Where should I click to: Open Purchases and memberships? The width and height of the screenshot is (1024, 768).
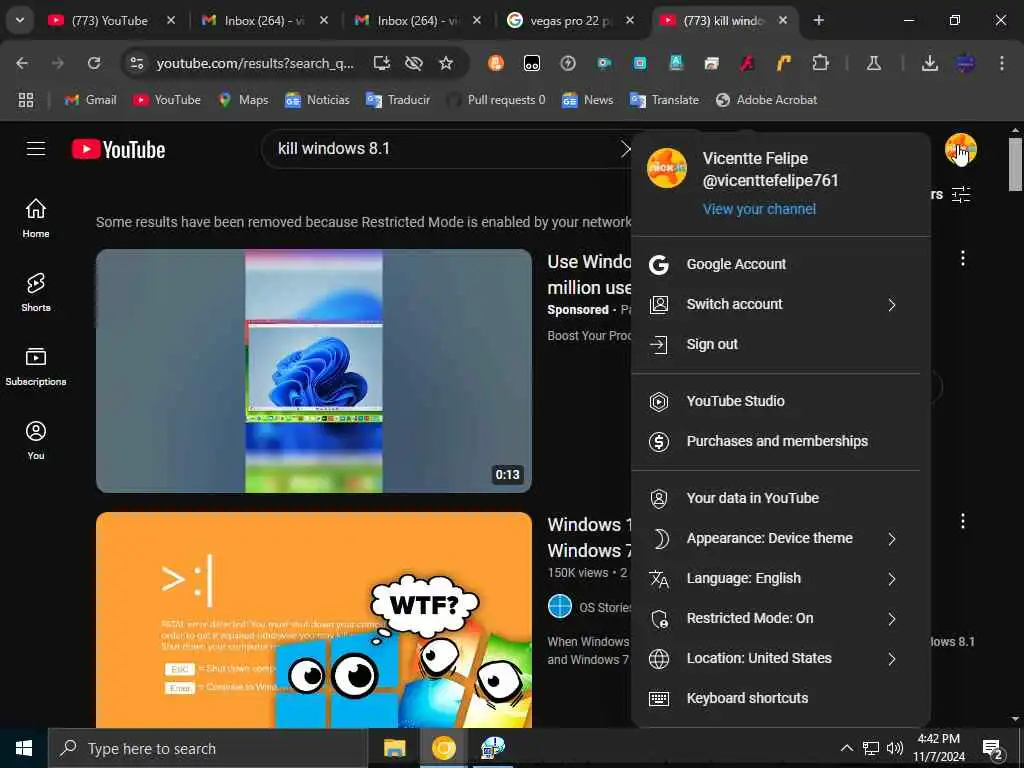tap(776, 441)
